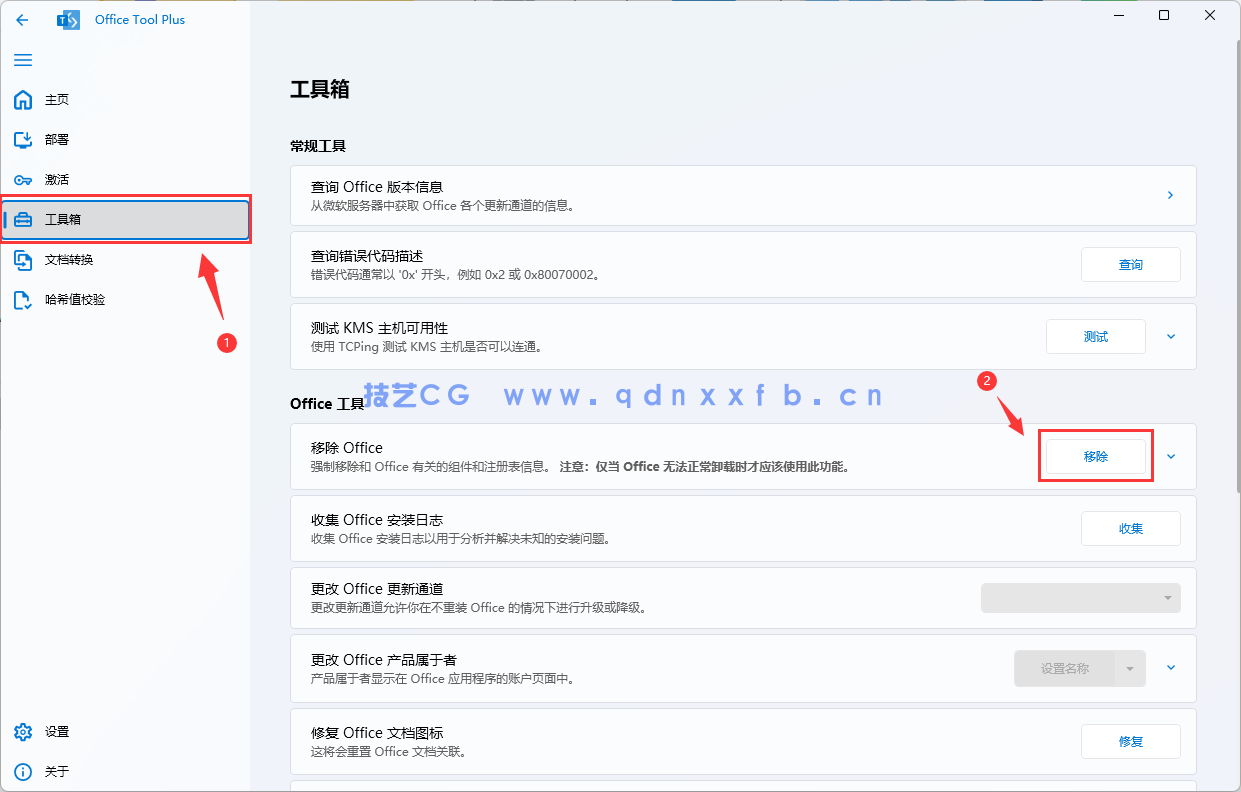
Task: Open the Office 更新通道 dropdown
Action: tap(1080, 597)
